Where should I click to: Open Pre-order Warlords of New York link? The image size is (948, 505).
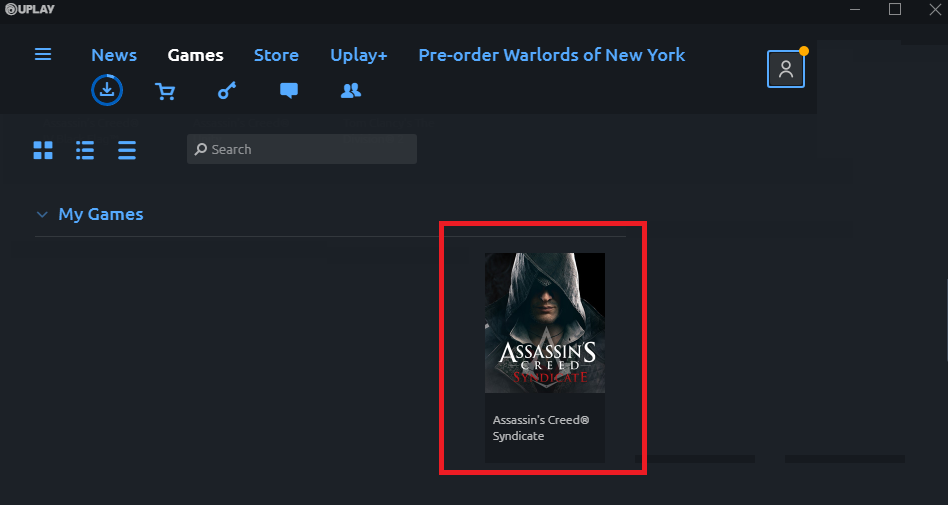coord(551,55)
